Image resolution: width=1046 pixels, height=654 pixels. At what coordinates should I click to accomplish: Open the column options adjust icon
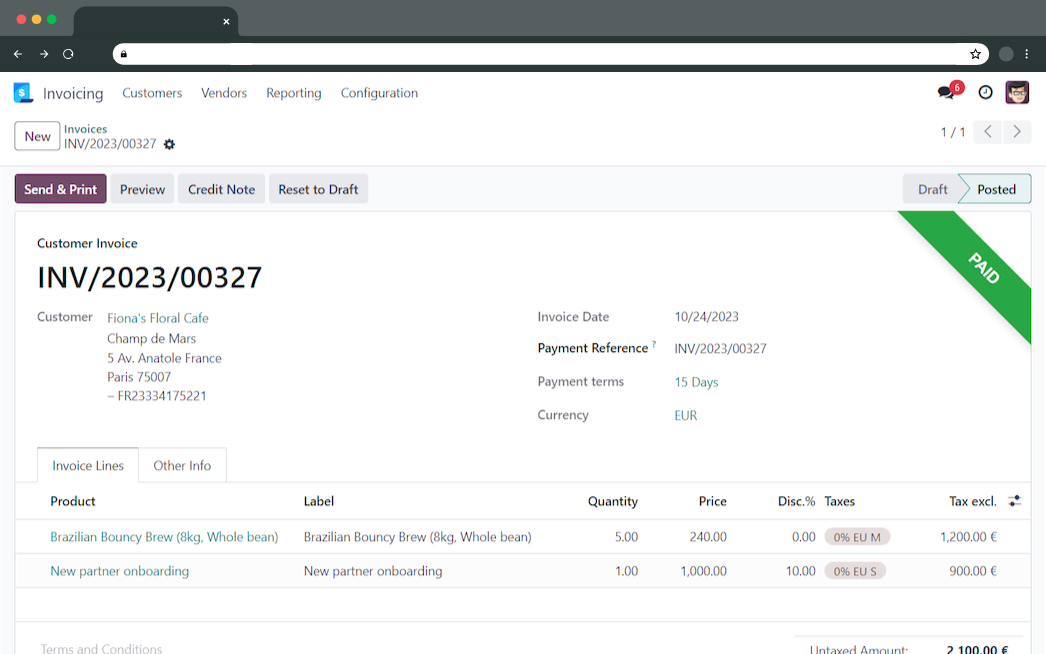1014,501
